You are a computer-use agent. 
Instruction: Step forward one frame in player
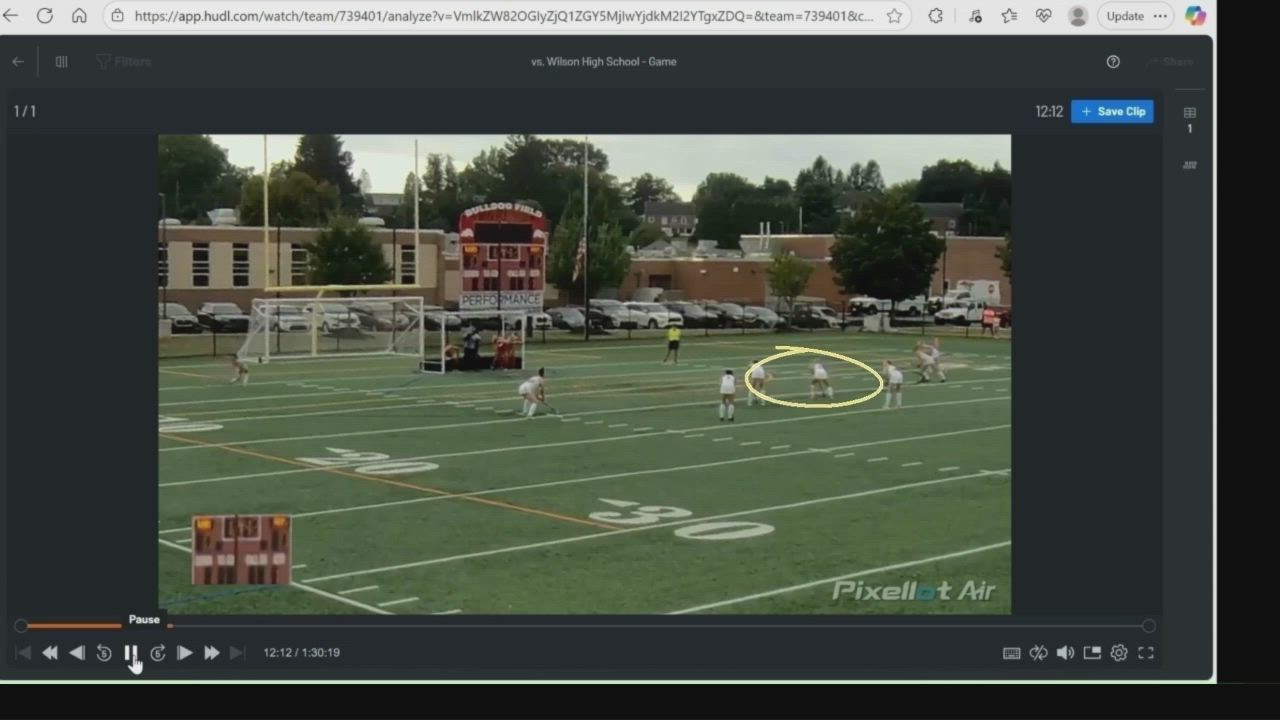185,653
